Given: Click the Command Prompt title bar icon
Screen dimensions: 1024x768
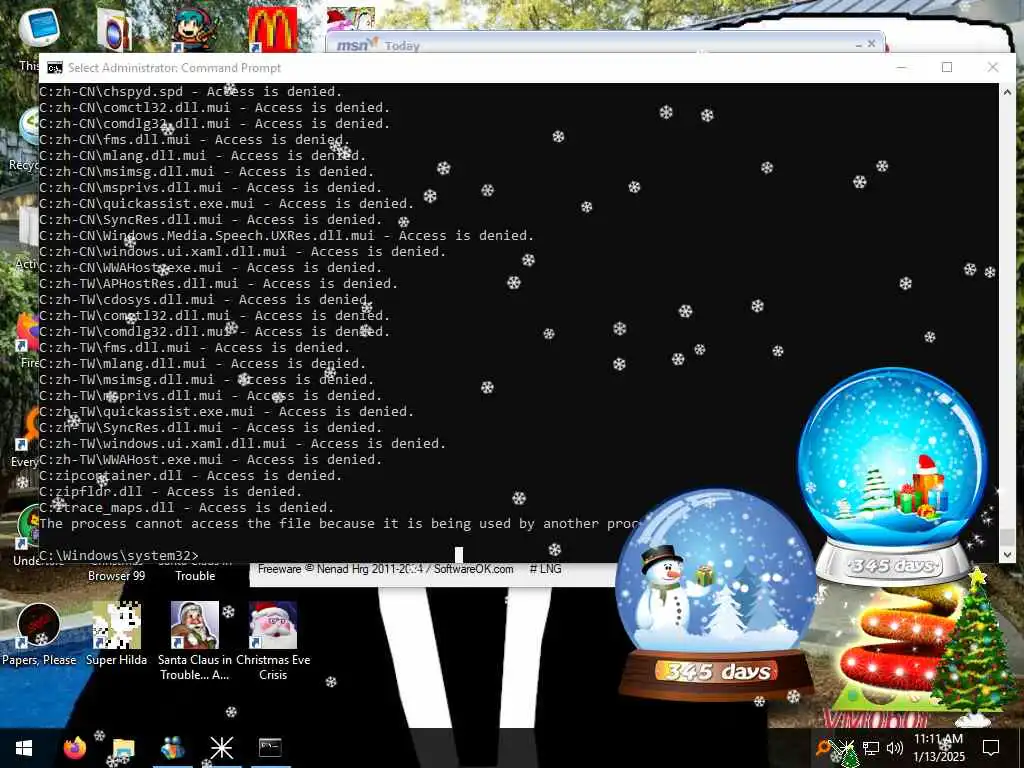Looking at the screenshot, I should click(x=55, y=68).
